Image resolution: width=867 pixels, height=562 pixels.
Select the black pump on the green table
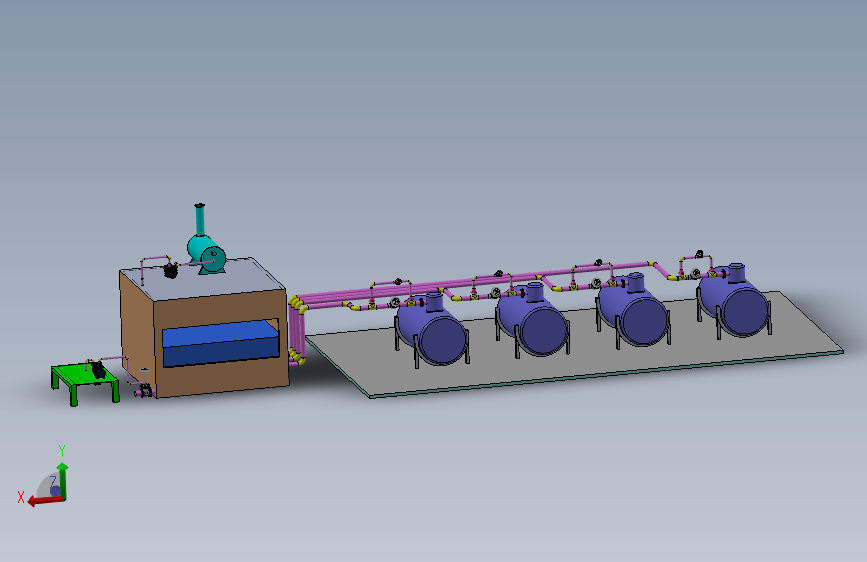point(97,370)
